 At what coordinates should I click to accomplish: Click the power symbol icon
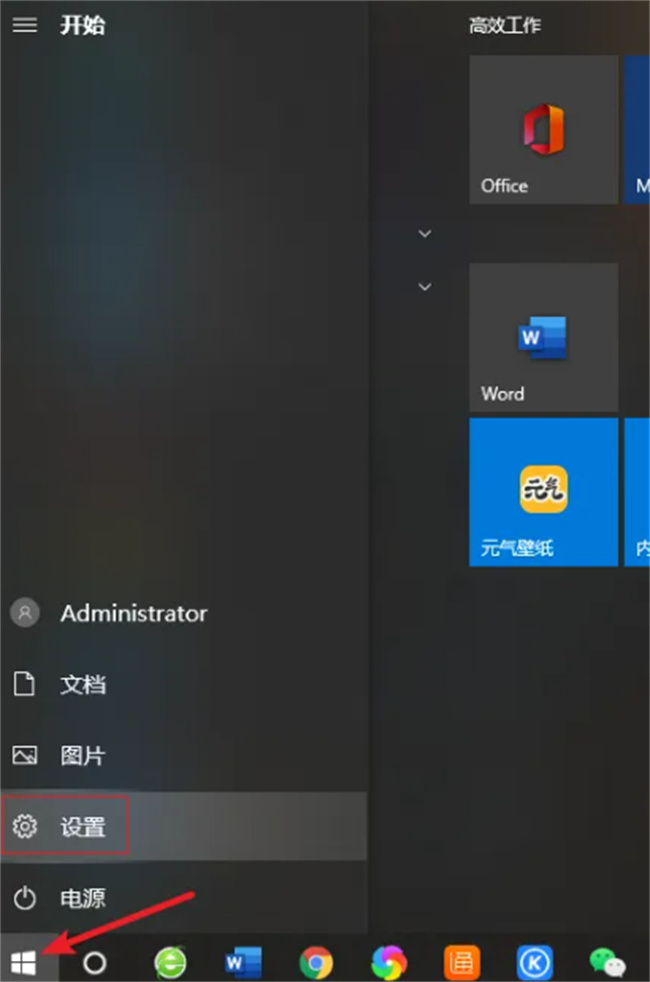click(x=25, y=898)
